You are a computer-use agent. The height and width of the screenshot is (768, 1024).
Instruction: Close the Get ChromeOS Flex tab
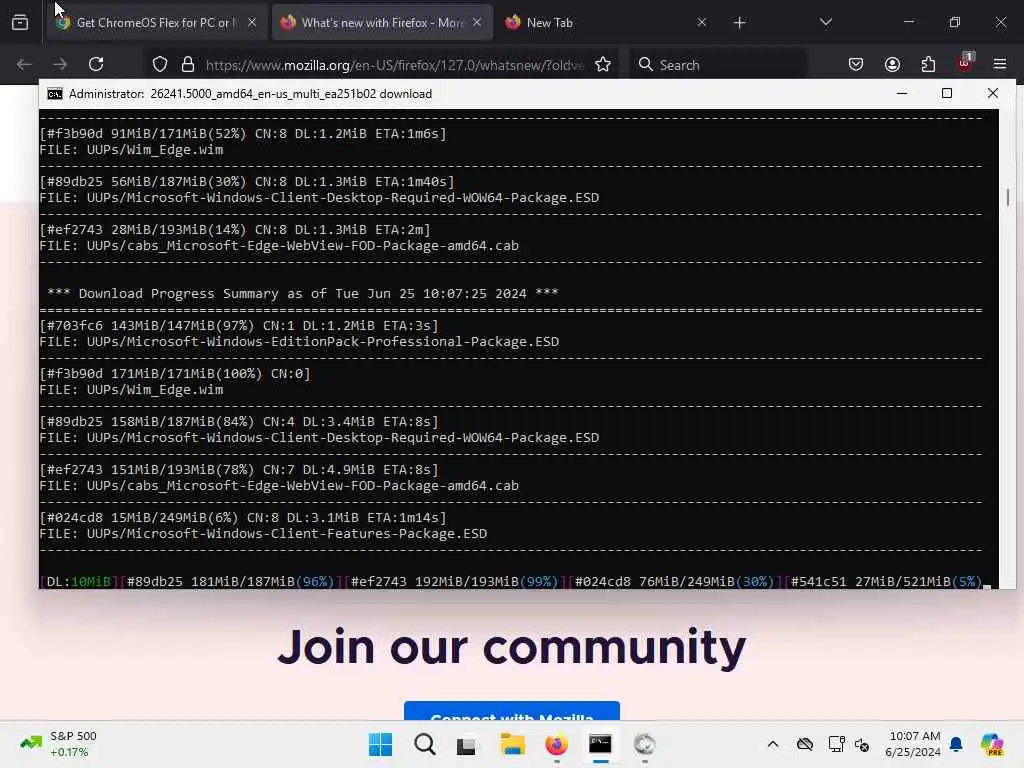coord(252,23)
